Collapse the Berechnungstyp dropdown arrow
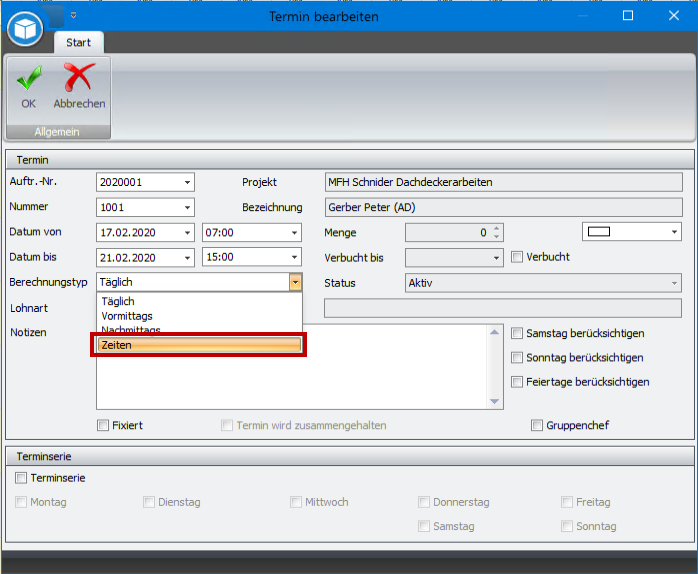 click(x=295, y=282)
